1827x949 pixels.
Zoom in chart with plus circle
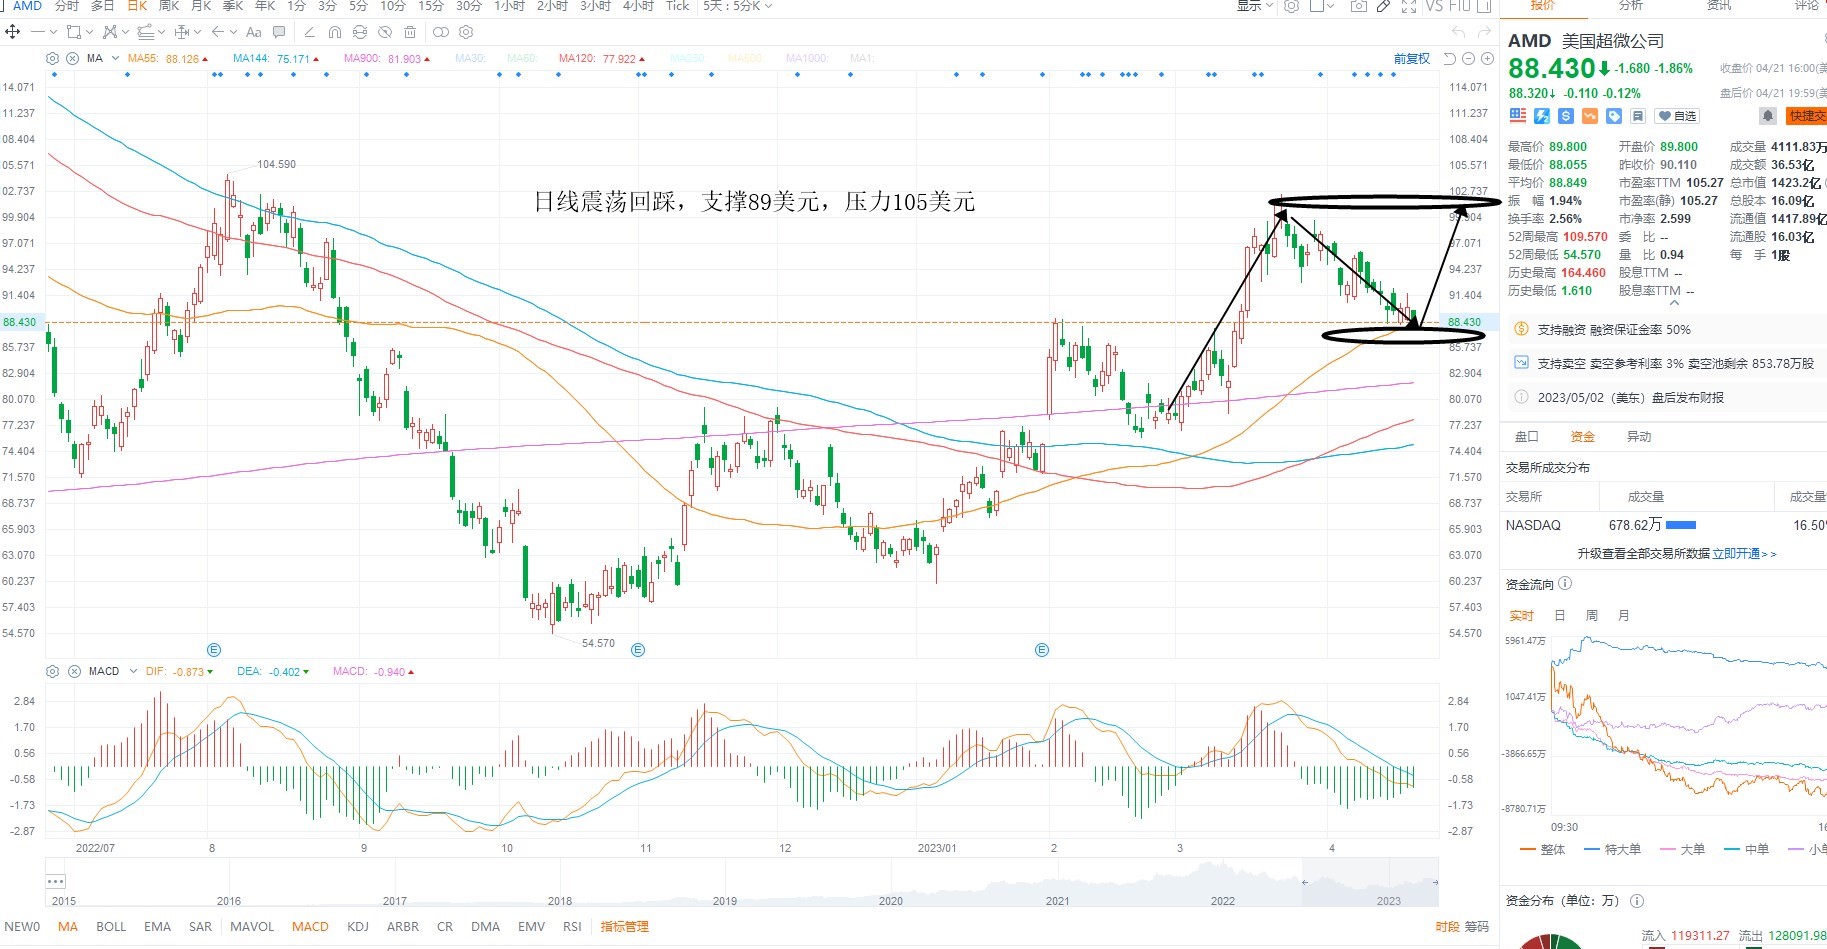1487,59
